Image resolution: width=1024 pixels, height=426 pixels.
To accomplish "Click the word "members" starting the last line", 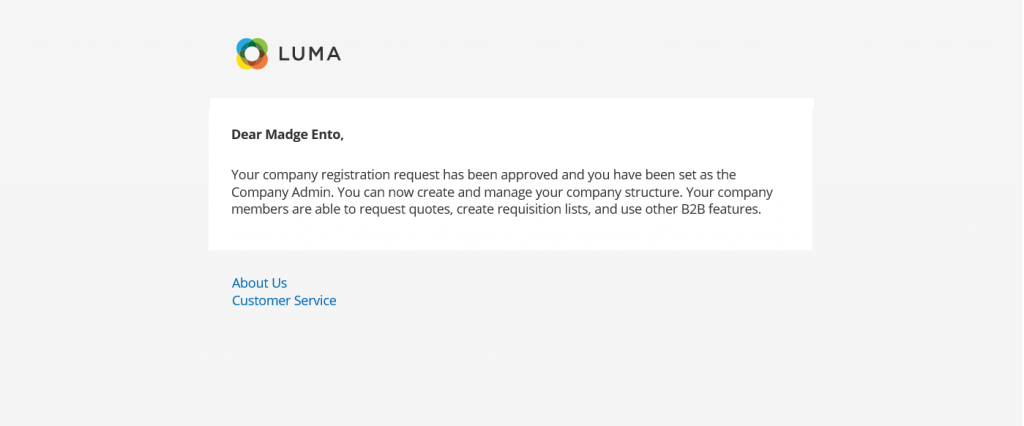I will click(257, 210).
